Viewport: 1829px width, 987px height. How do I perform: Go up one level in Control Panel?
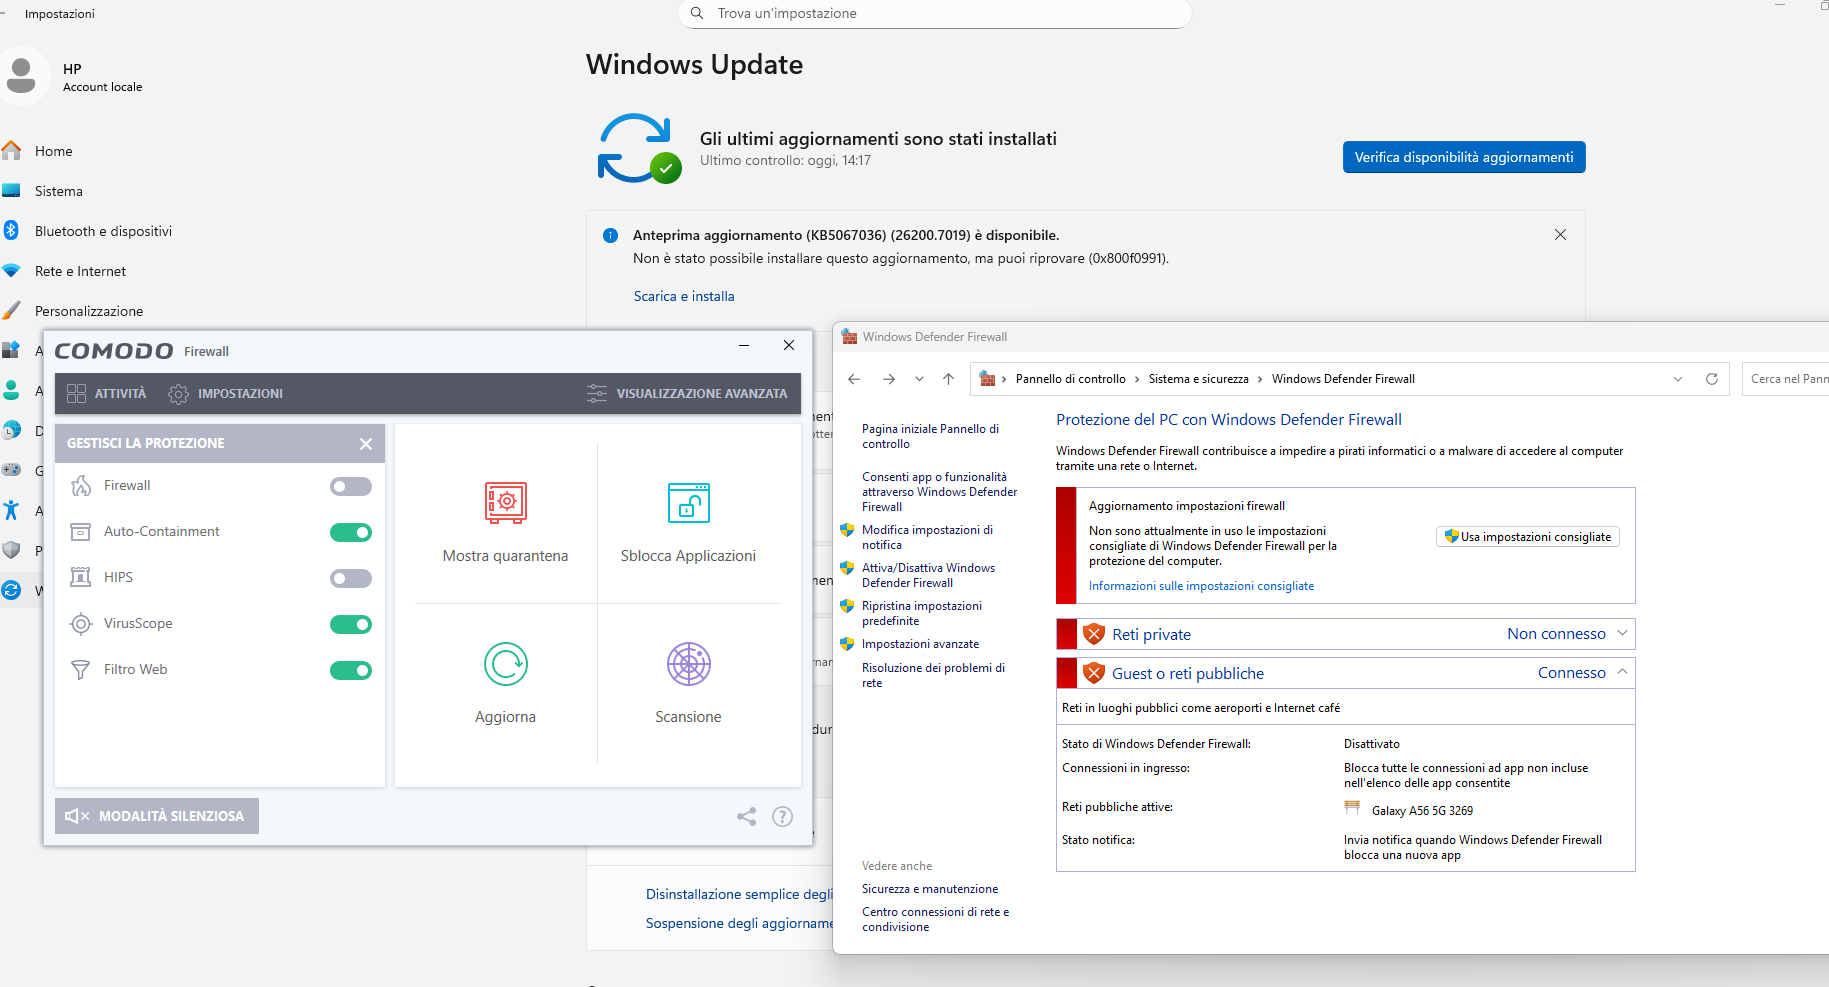948,379
